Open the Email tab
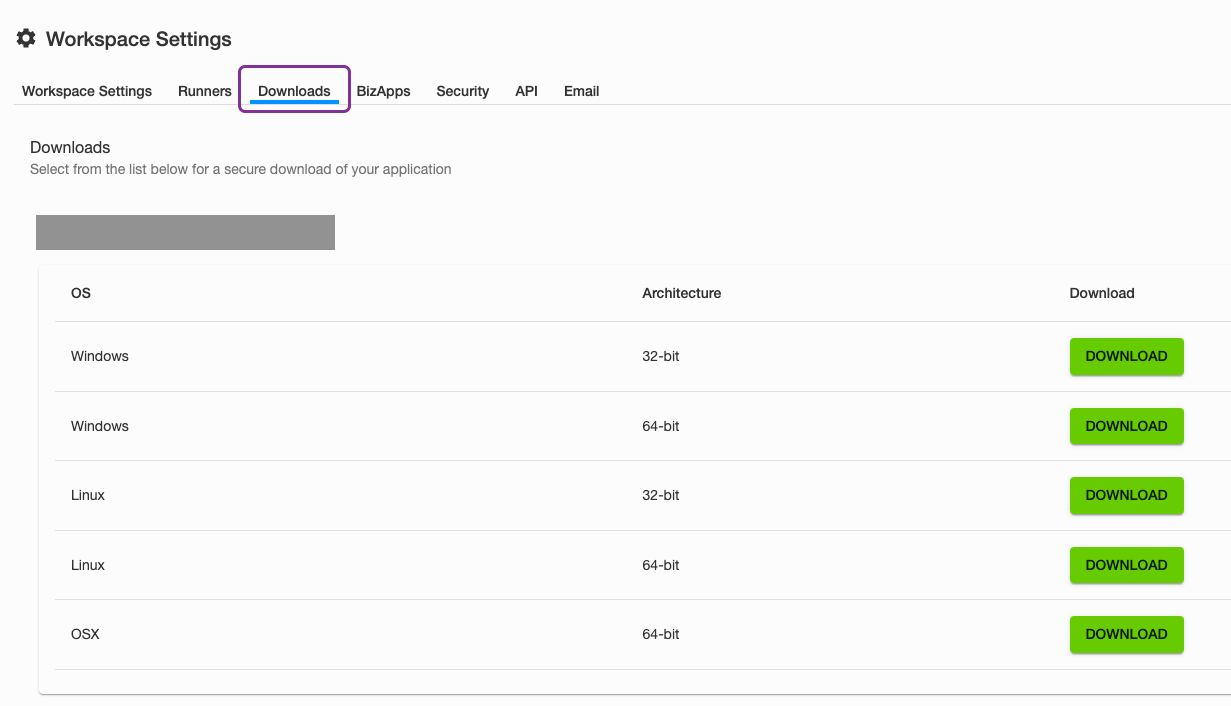 (581, 91)
